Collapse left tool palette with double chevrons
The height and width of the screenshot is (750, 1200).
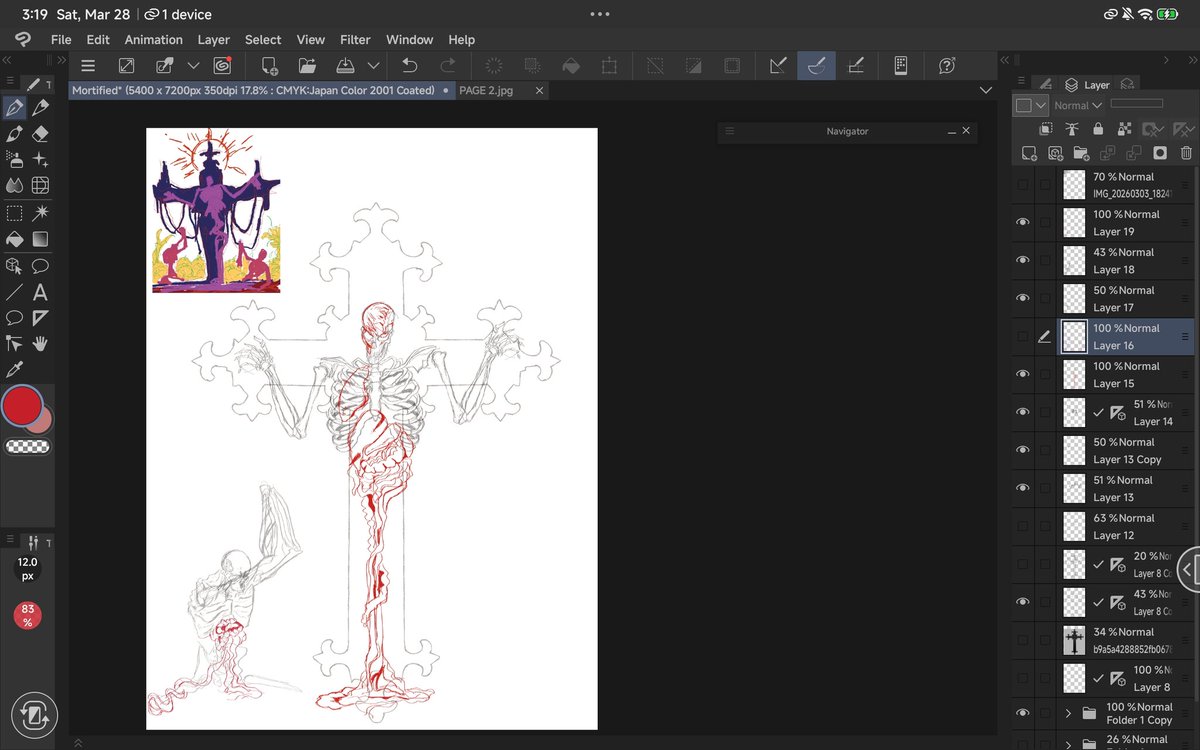point(9,60)
